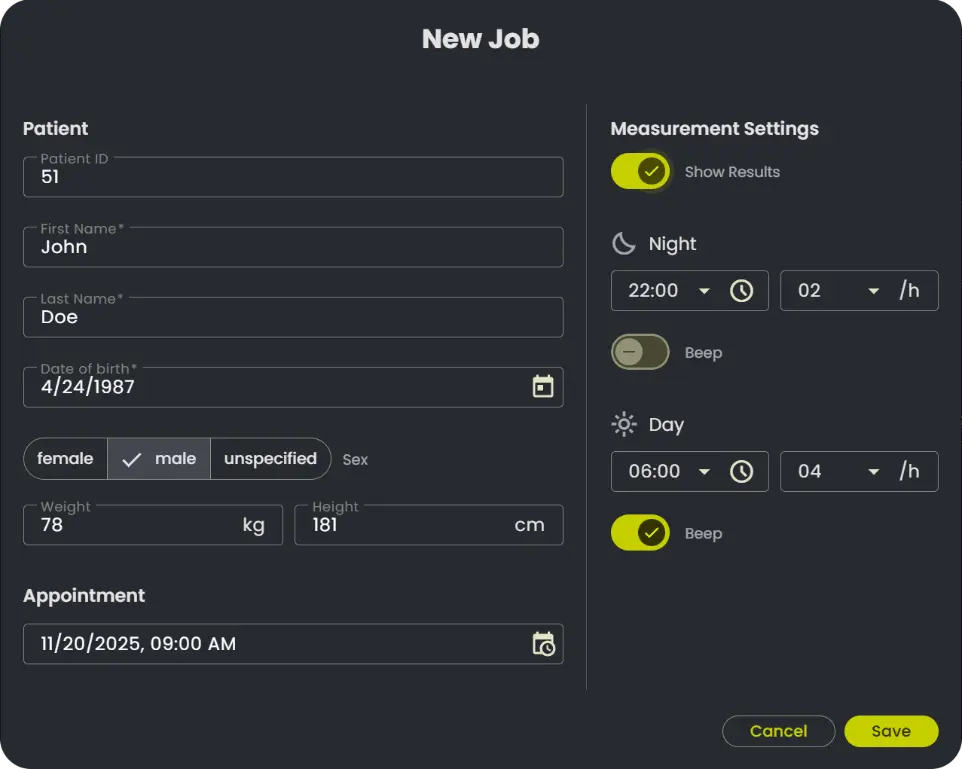Open the Day measurements-per-hour dropdown
This screenshot has height=769, width=962.
(873, 471)
